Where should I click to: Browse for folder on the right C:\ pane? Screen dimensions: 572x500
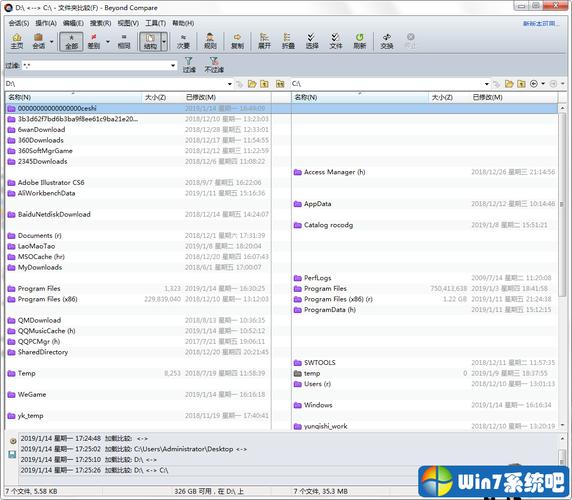pos(509,84)
